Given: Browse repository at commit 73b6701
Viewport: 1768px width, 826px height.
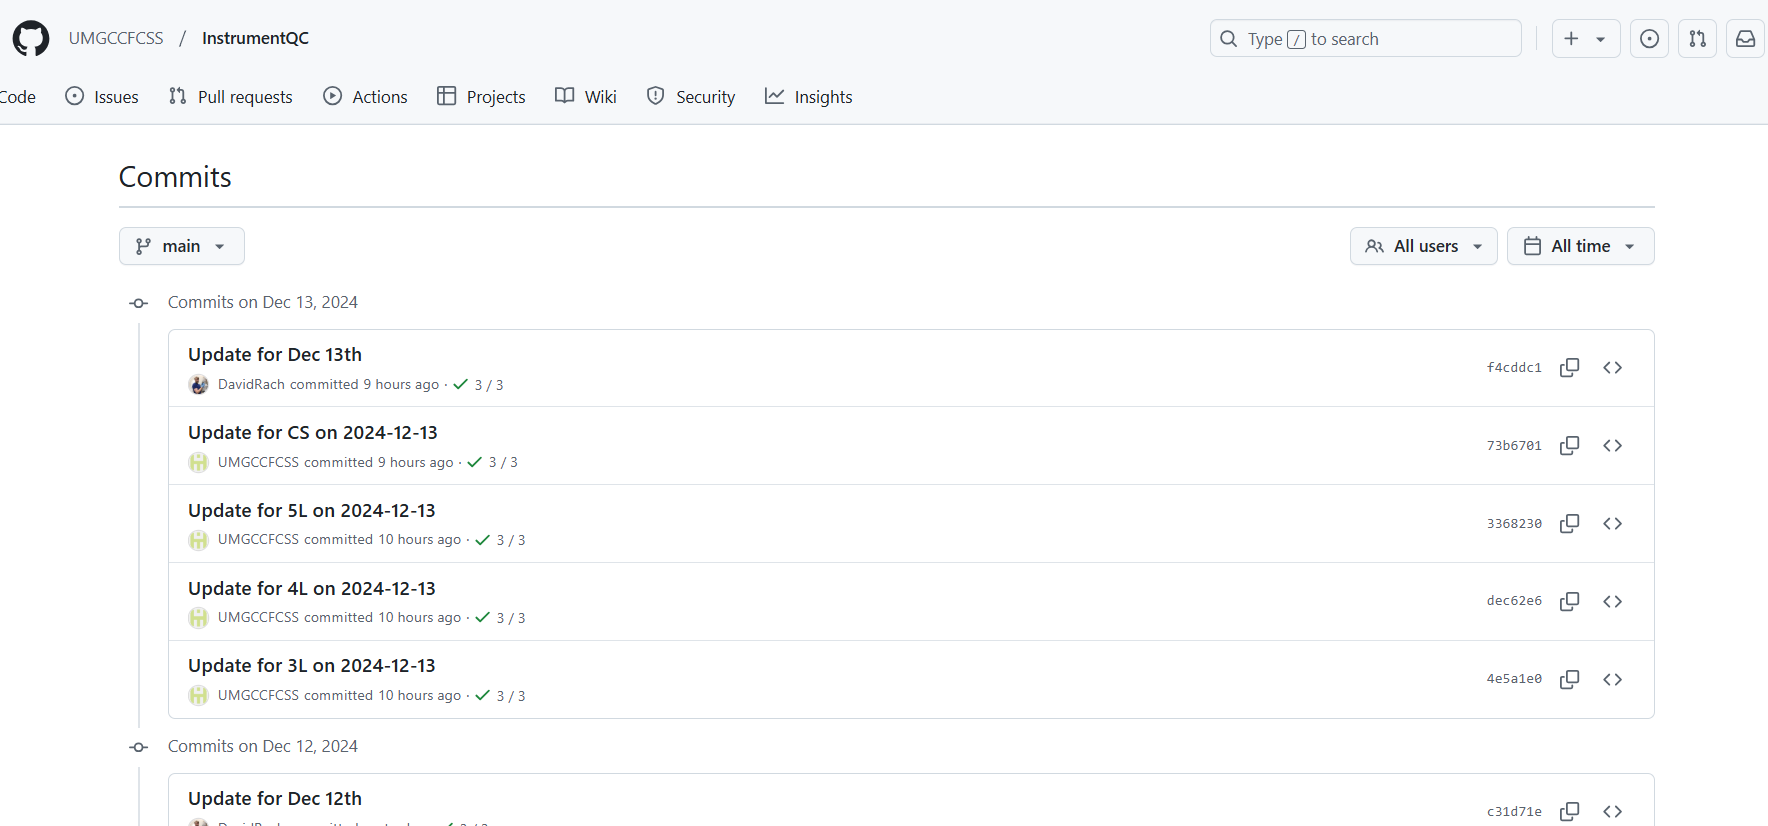Looking at the screenshot, I should (1612, 446).
